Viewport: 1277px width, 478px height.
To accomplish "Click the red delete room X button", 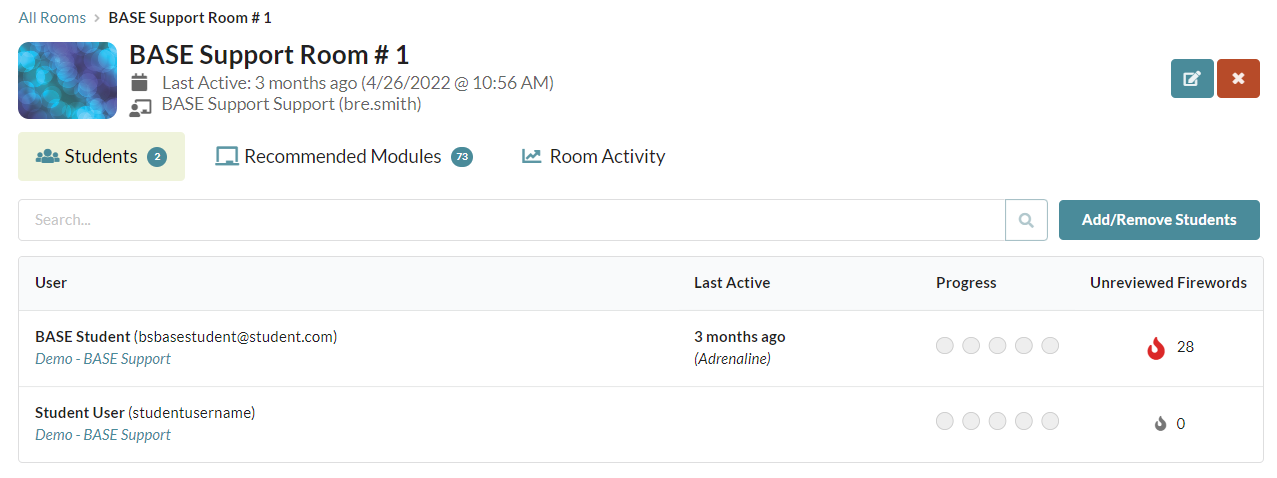I will pos(1238,78).
